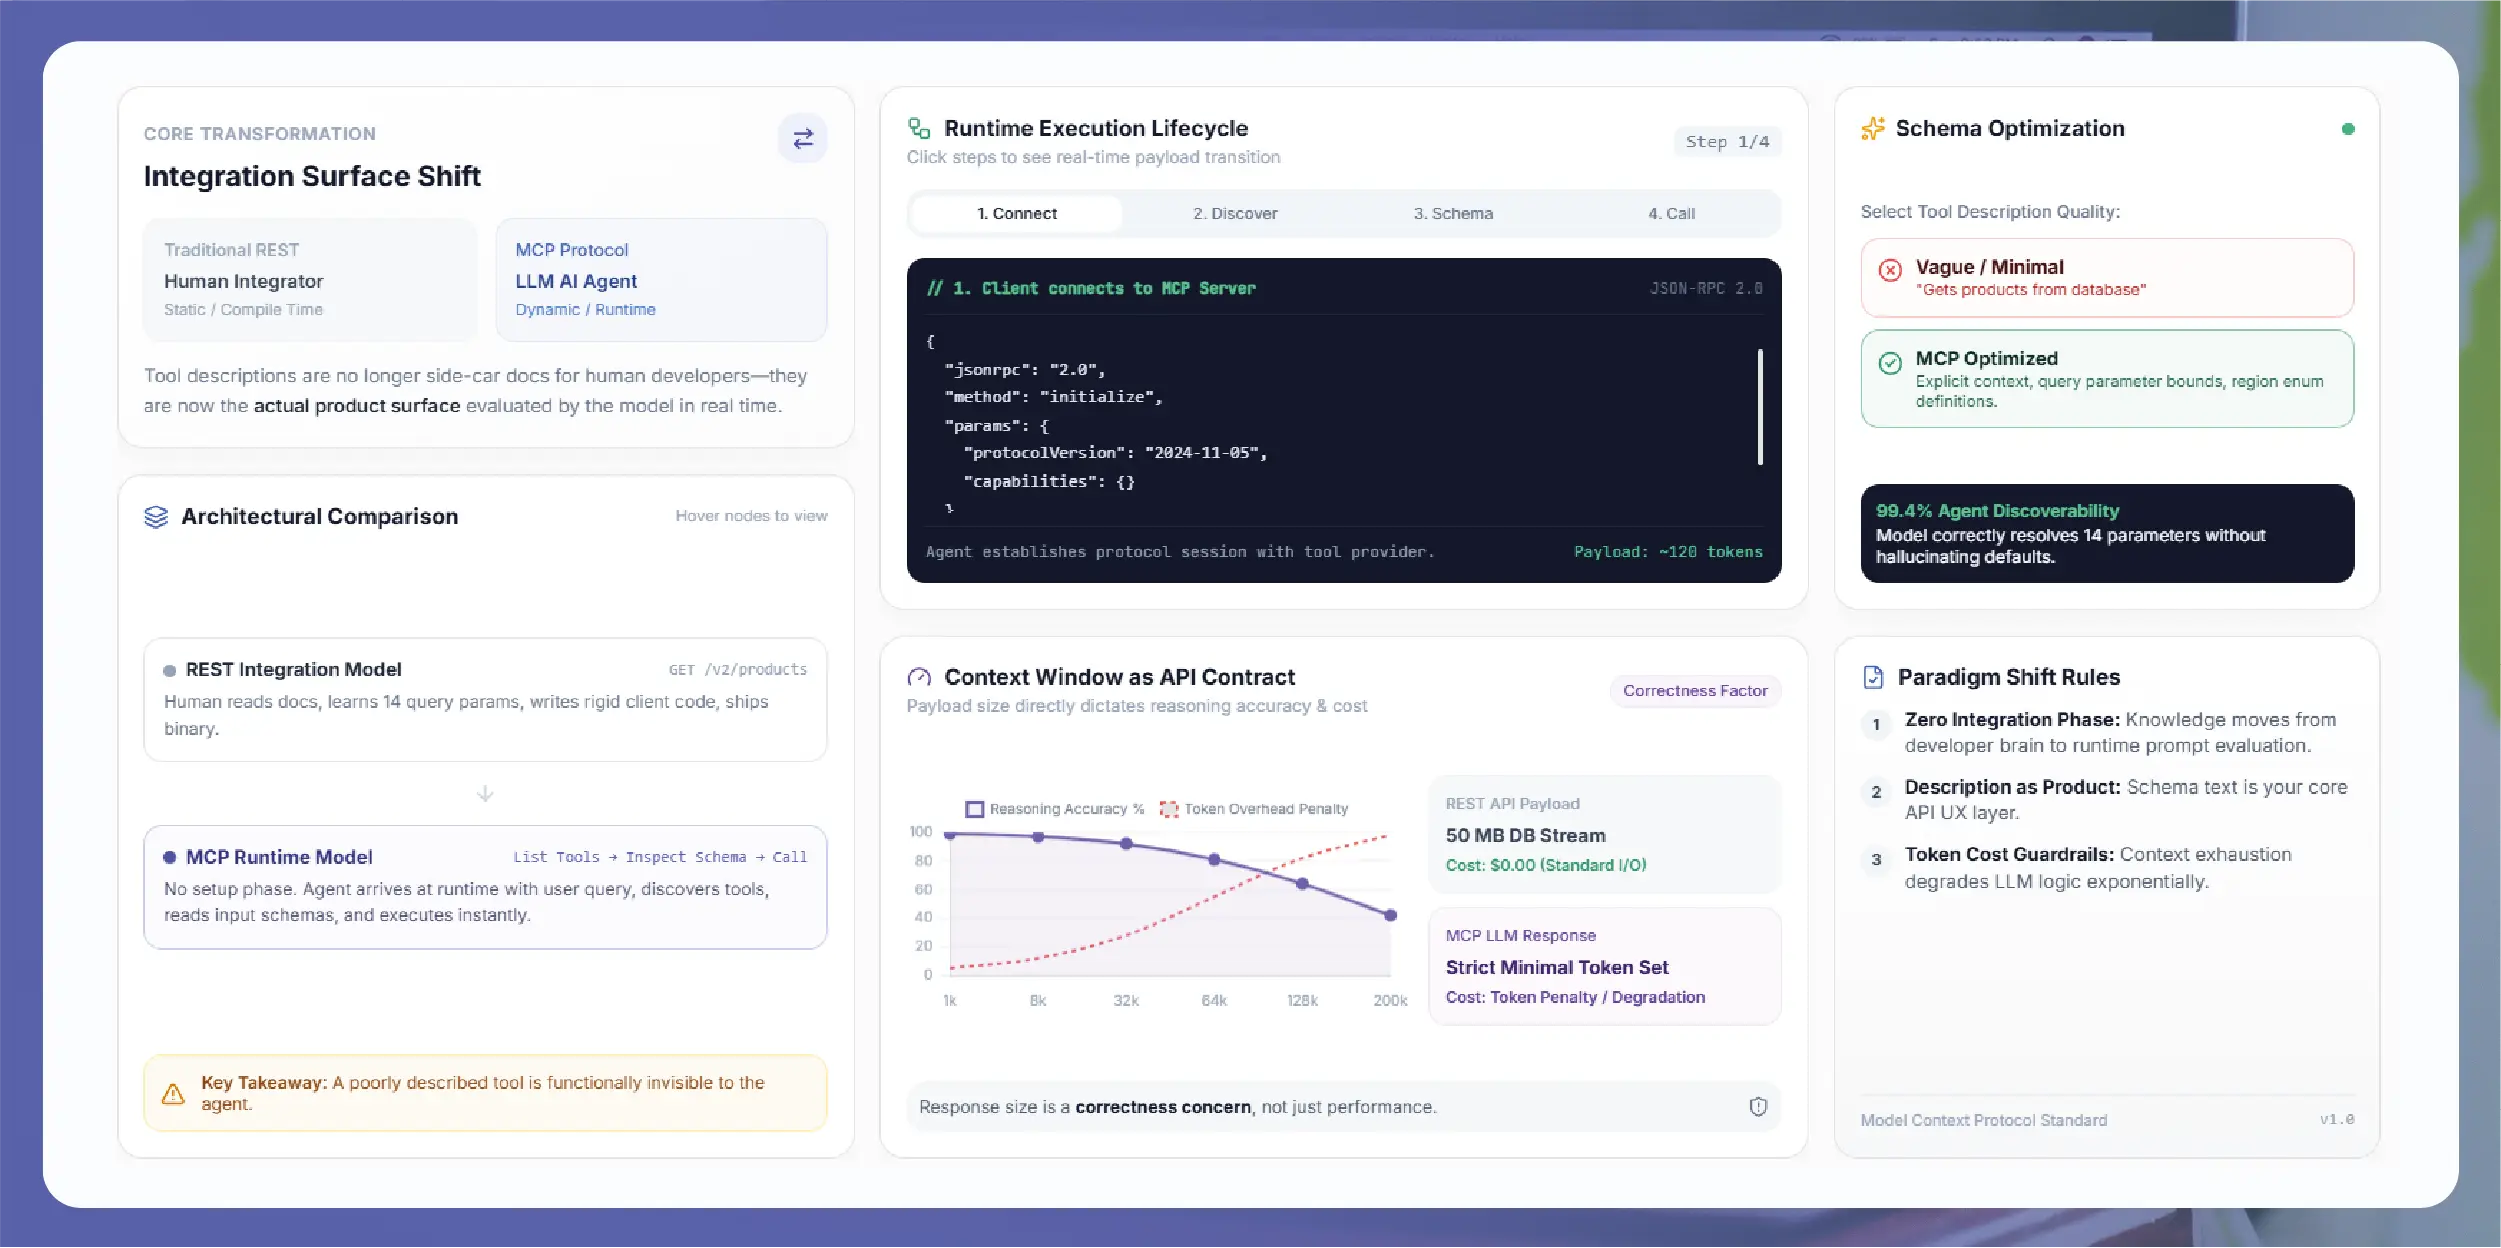Click the JSON-RPC 2.0 label in the code panel
Viewport: 2501px width, 1248px height.
1705,289
